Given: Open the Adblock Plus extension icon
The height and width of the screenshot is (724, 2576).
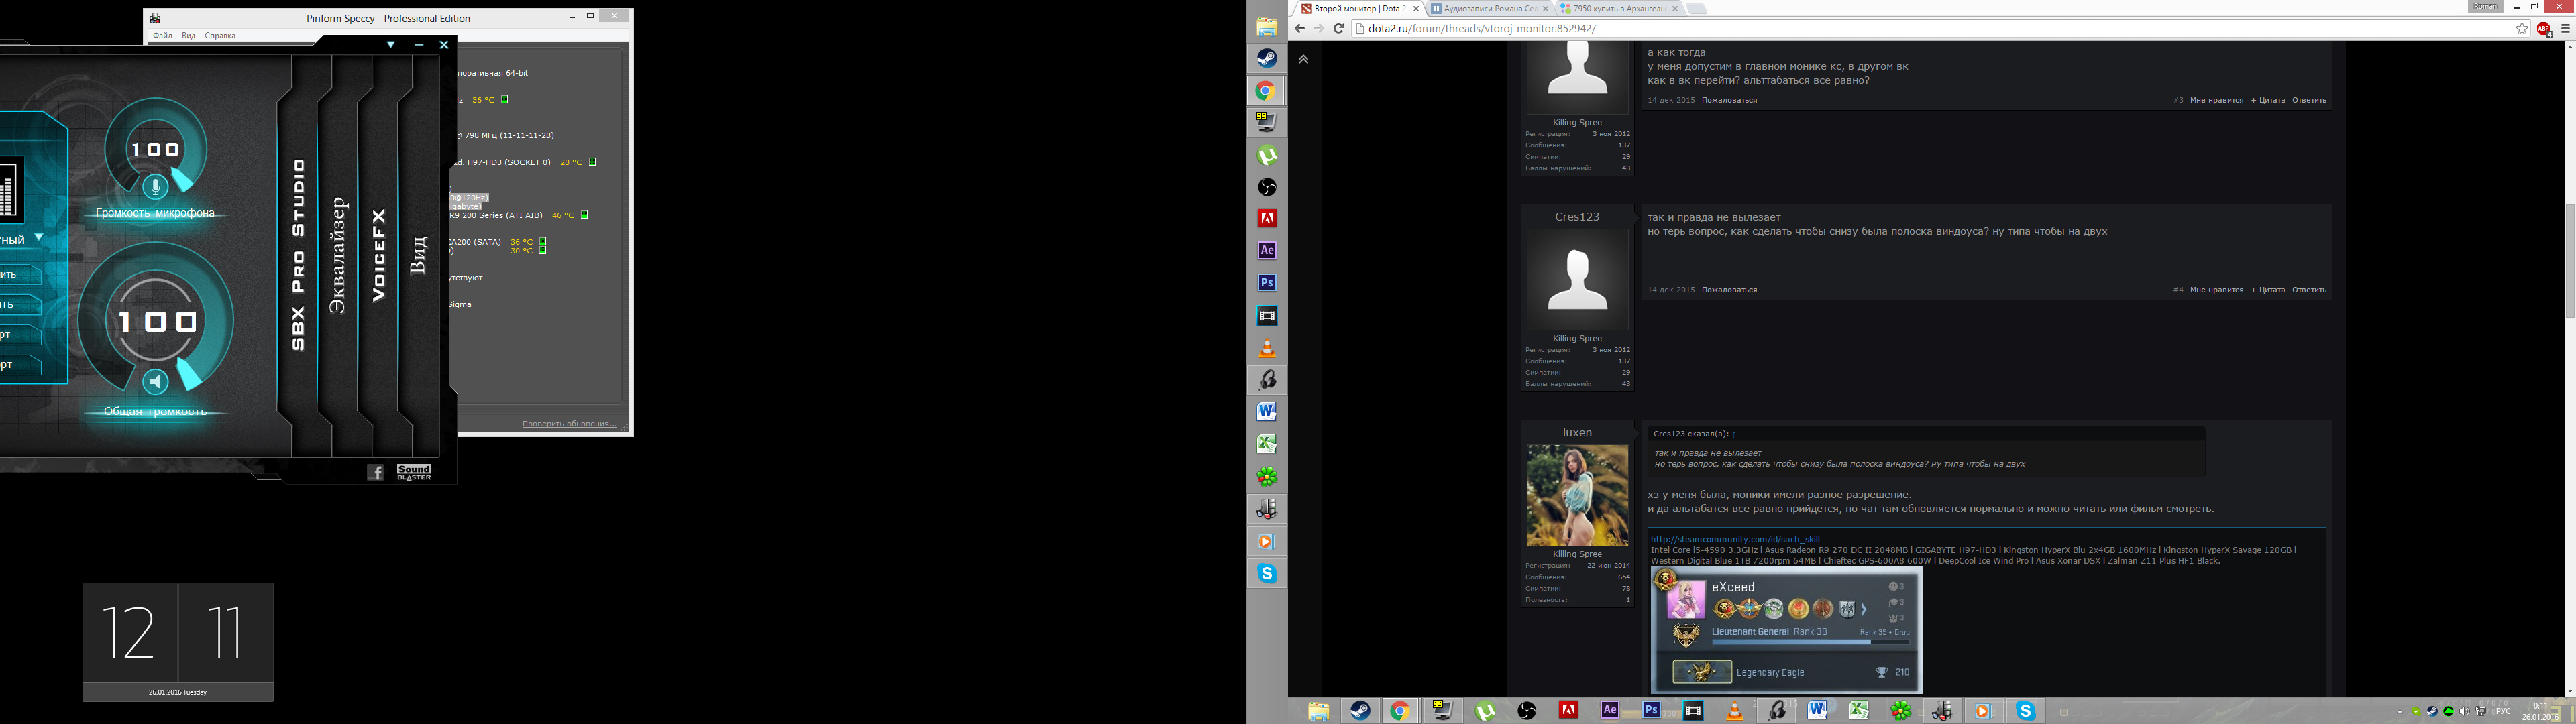Looking at the screenshot, I should click(2544, 29).
